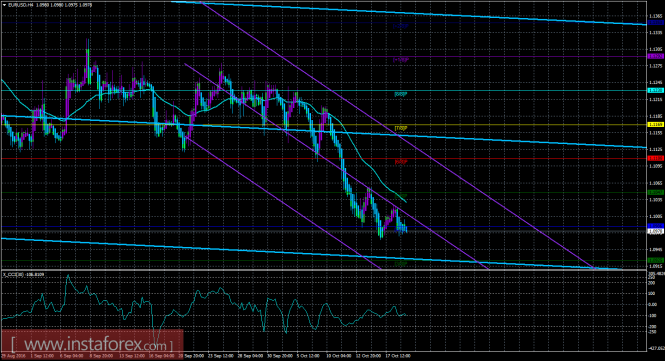This screenshot has height=361, width=665.
Task: Select the blue price tag near current price
Action: tap(656, 226)
